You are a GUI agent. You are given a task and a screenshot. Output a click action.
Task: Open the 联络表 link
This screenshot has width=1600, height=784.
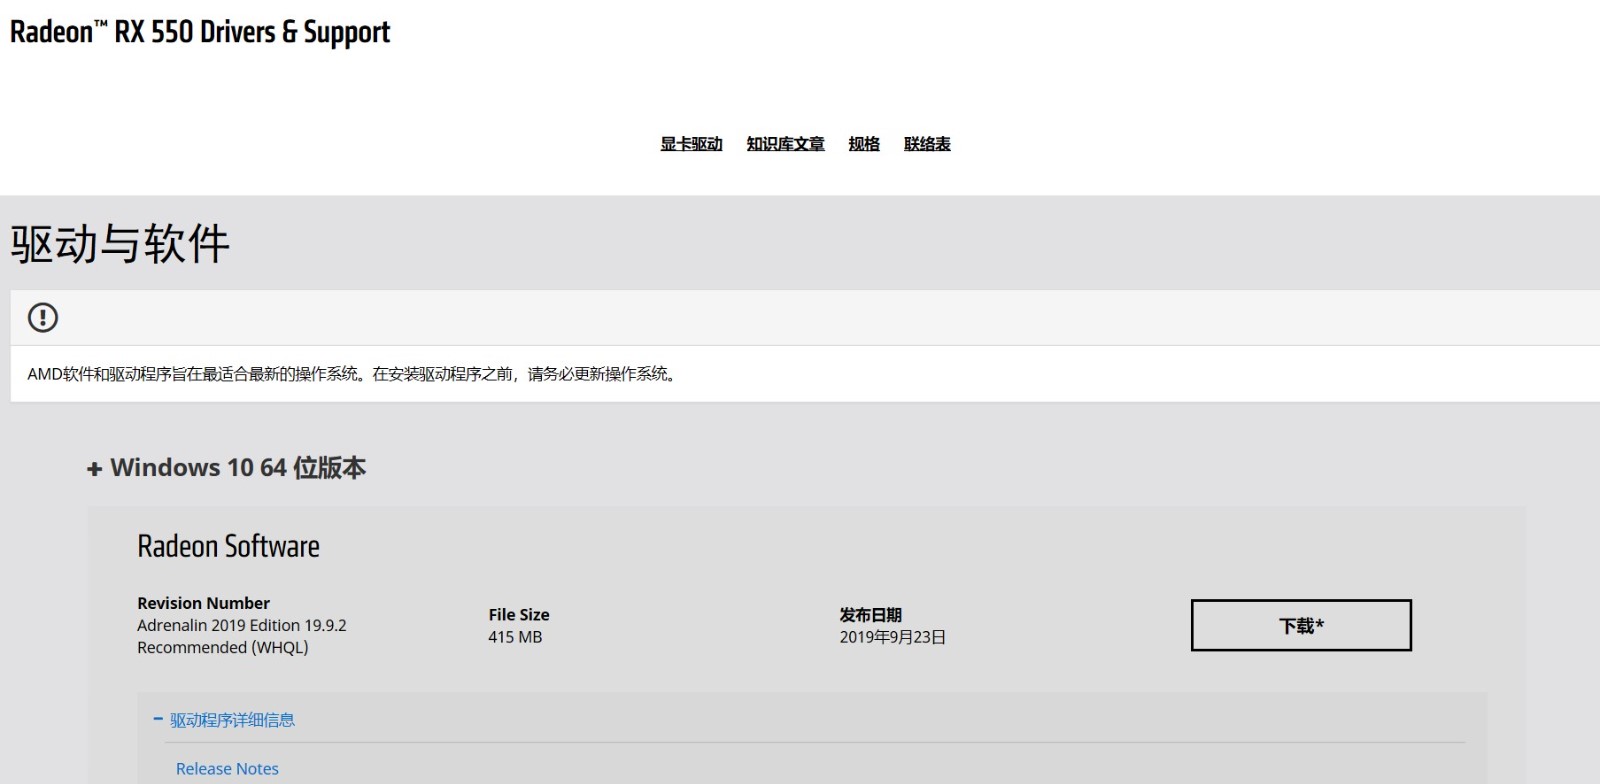coord(927,144)
